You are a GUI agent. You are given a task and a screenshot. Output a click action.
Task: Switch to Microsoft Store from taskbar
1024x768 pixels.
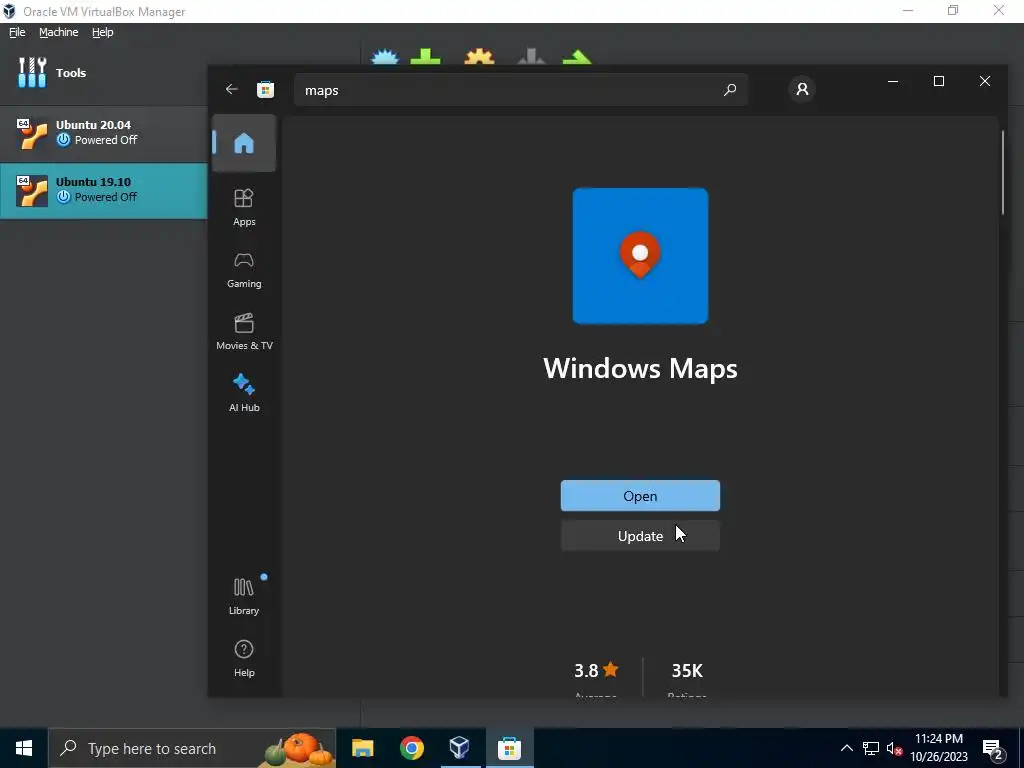point(509,748)
